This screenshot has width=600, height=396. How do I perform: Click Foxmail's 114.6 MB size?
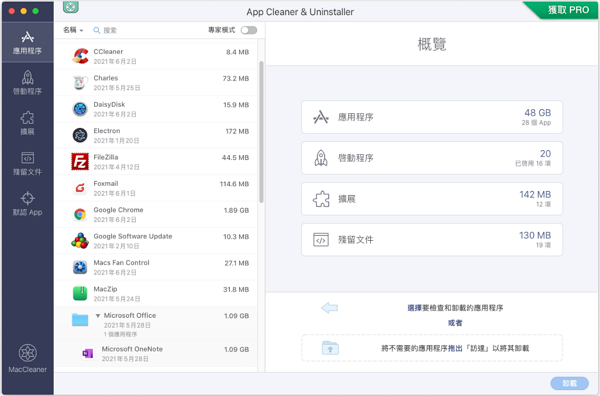[x=234, y=184]
